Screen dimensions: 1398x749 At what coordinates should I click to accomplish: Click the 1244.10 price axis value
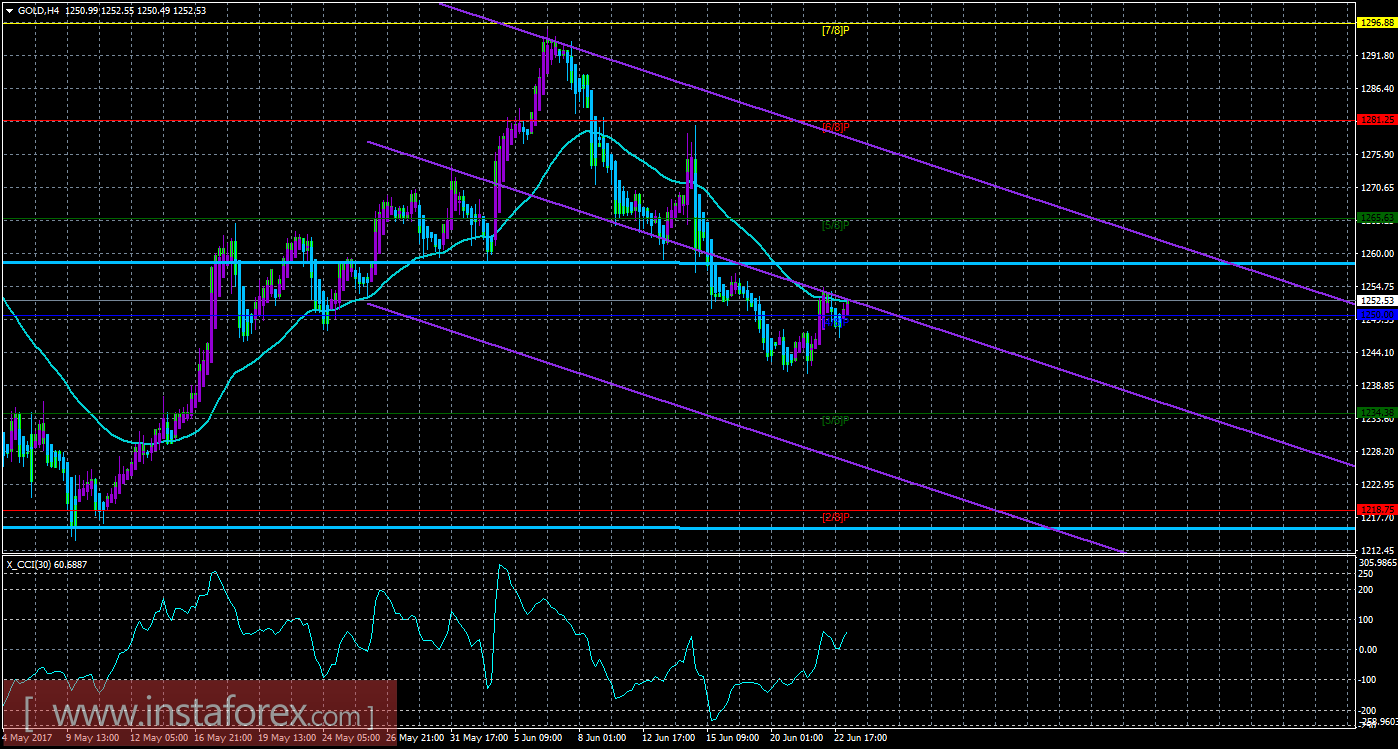point(1376,353)
